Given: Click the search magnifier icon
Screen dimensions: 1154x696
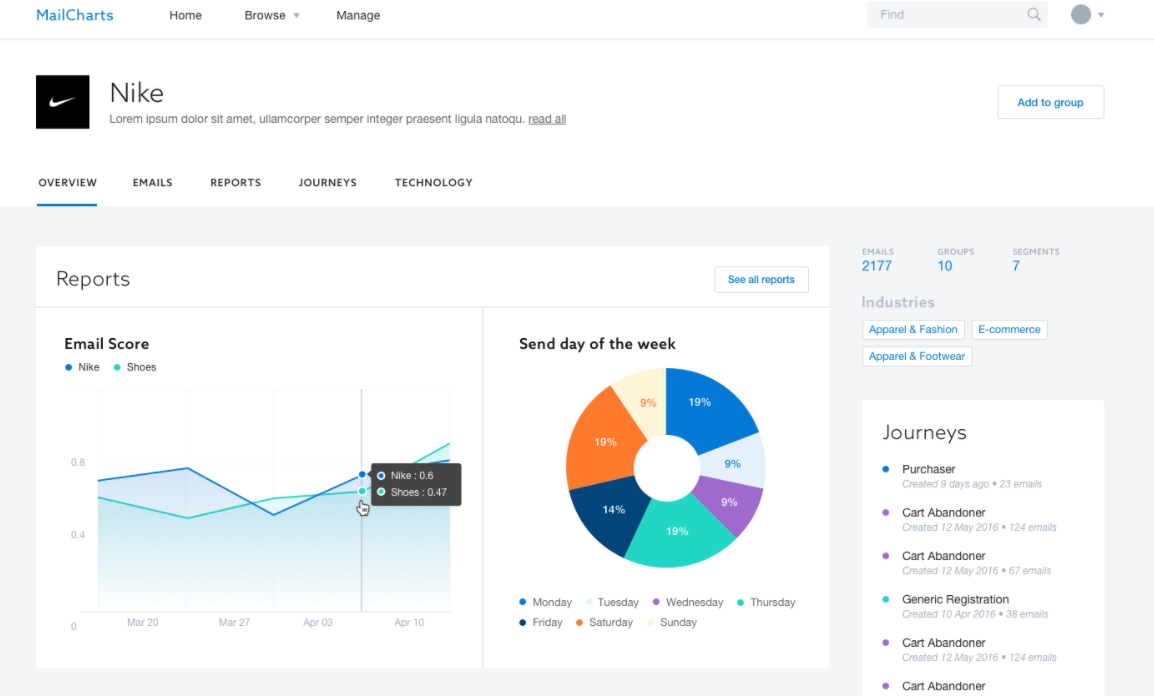Looking at the screenshot, I should (x=1034, y=14).
